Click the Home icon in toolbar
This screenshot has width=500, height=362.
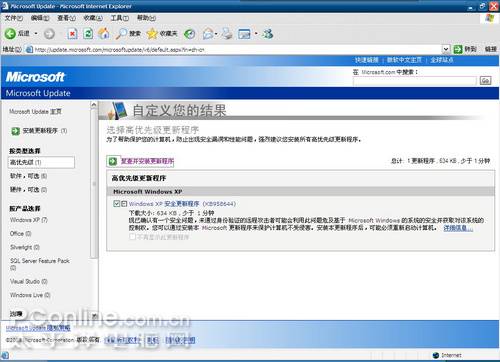coord(104,33)
